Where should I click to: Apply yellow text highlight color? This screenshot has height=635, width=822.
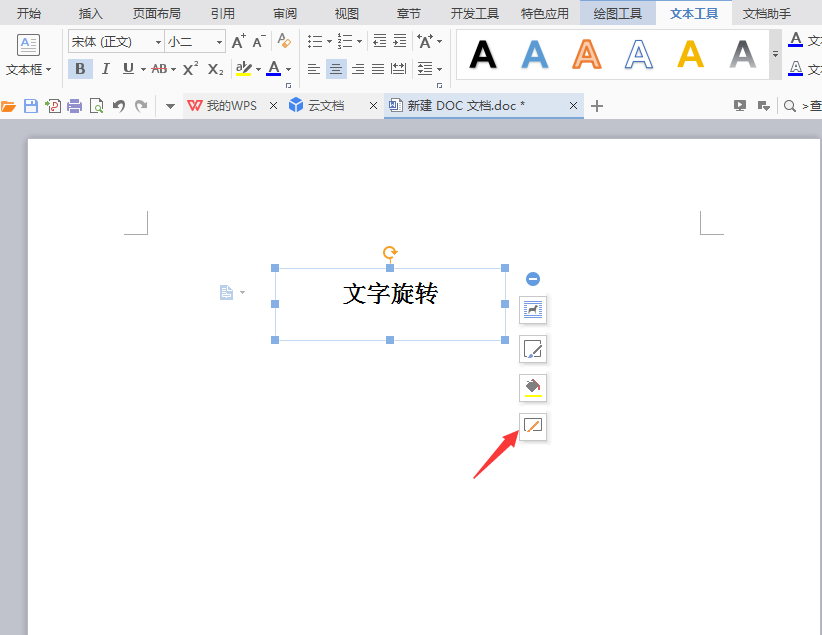(244, 69)
